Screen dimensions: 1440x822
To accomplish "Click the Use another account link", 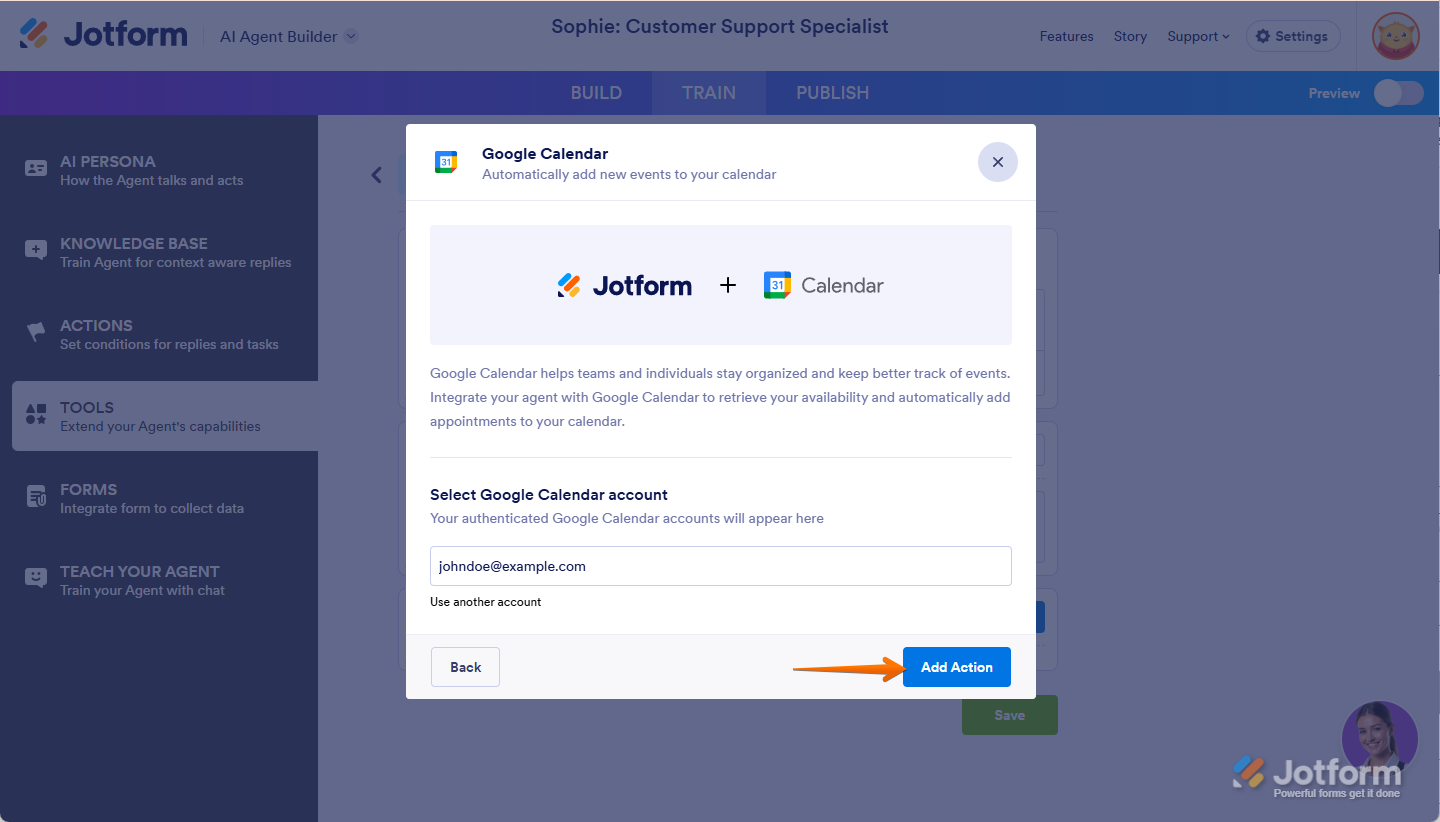I will tap(486, 602).
